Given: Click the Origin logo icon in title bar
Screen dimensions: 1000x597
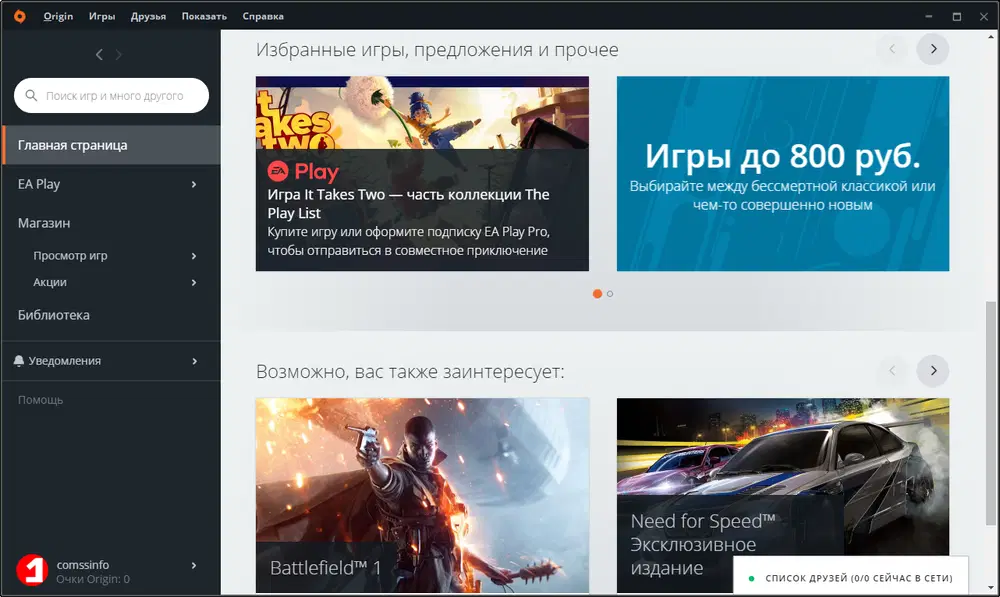Looking at the screenshot, I should point(20,16).
